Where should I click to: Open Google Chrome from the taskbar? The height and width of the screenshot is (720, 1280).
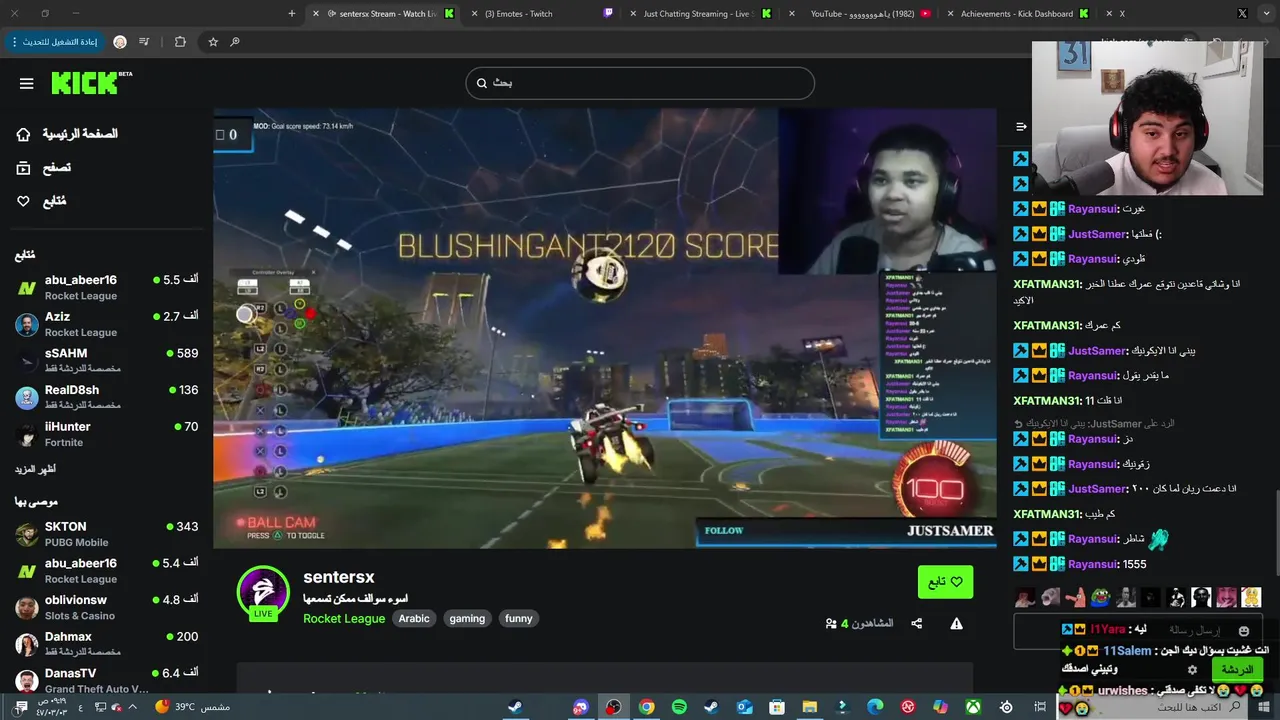point(647,707)
